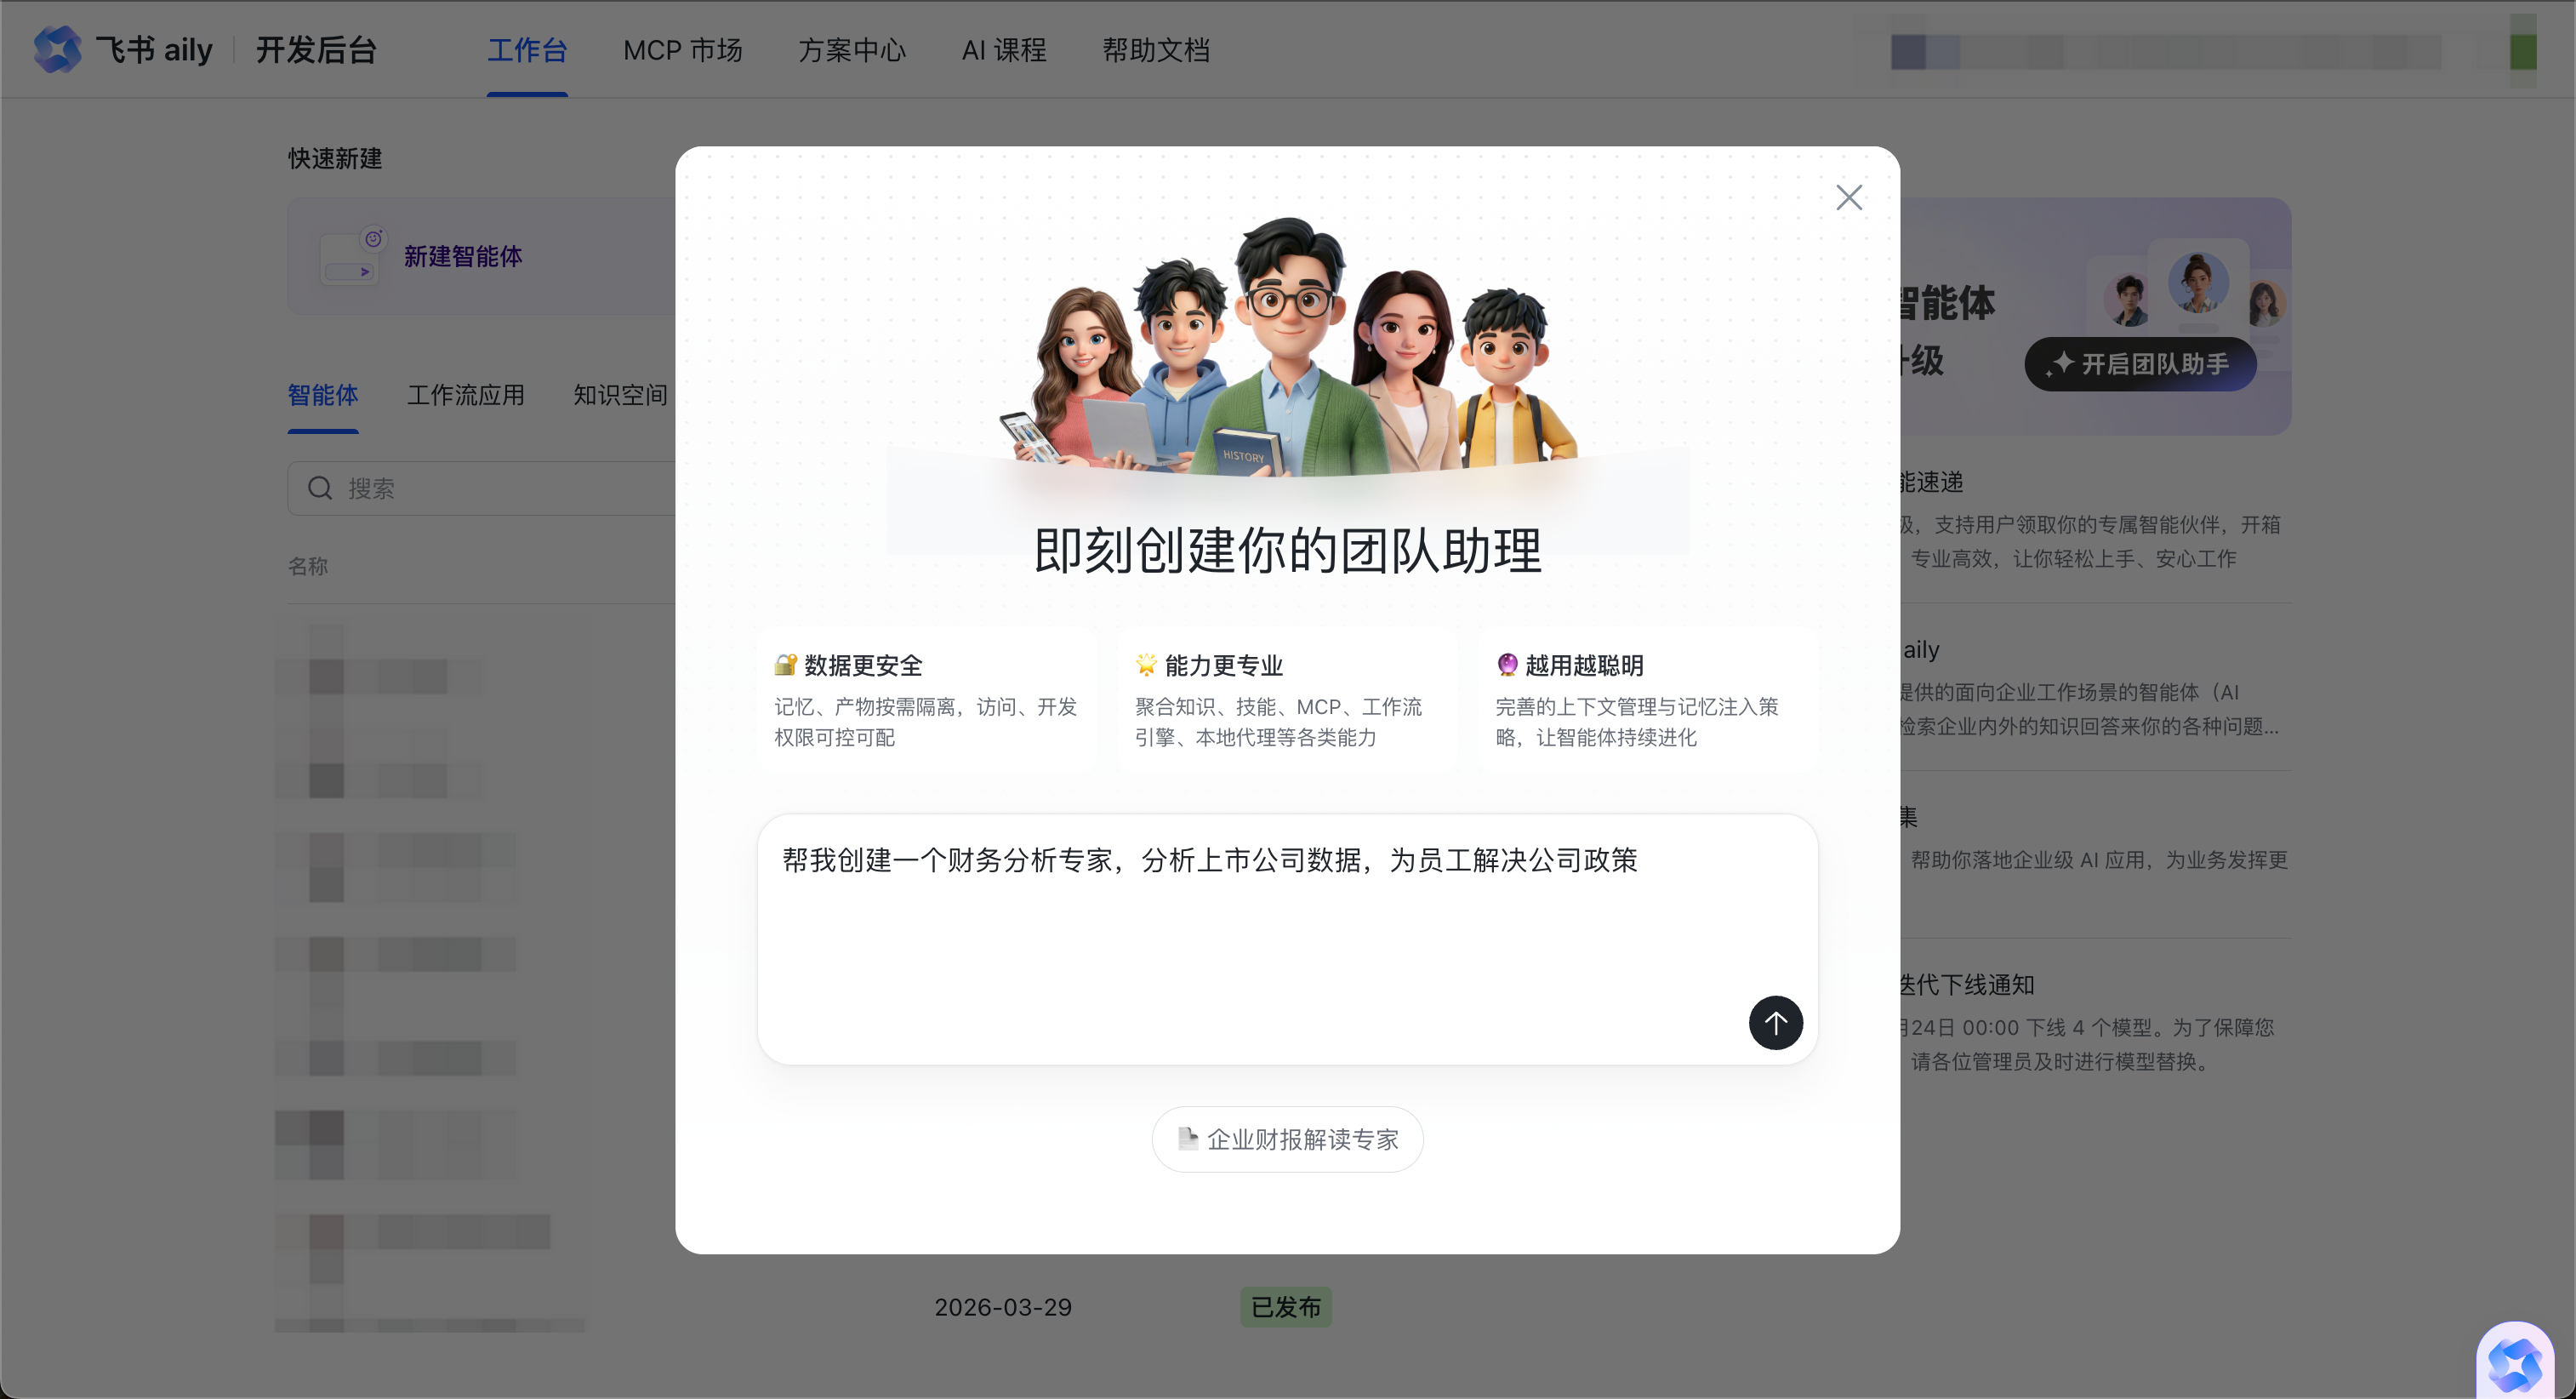Click the 数据更安全 feature card
Image resolution: width=2576 pixels, height=1399 pixels.
(x=926, y=700)
